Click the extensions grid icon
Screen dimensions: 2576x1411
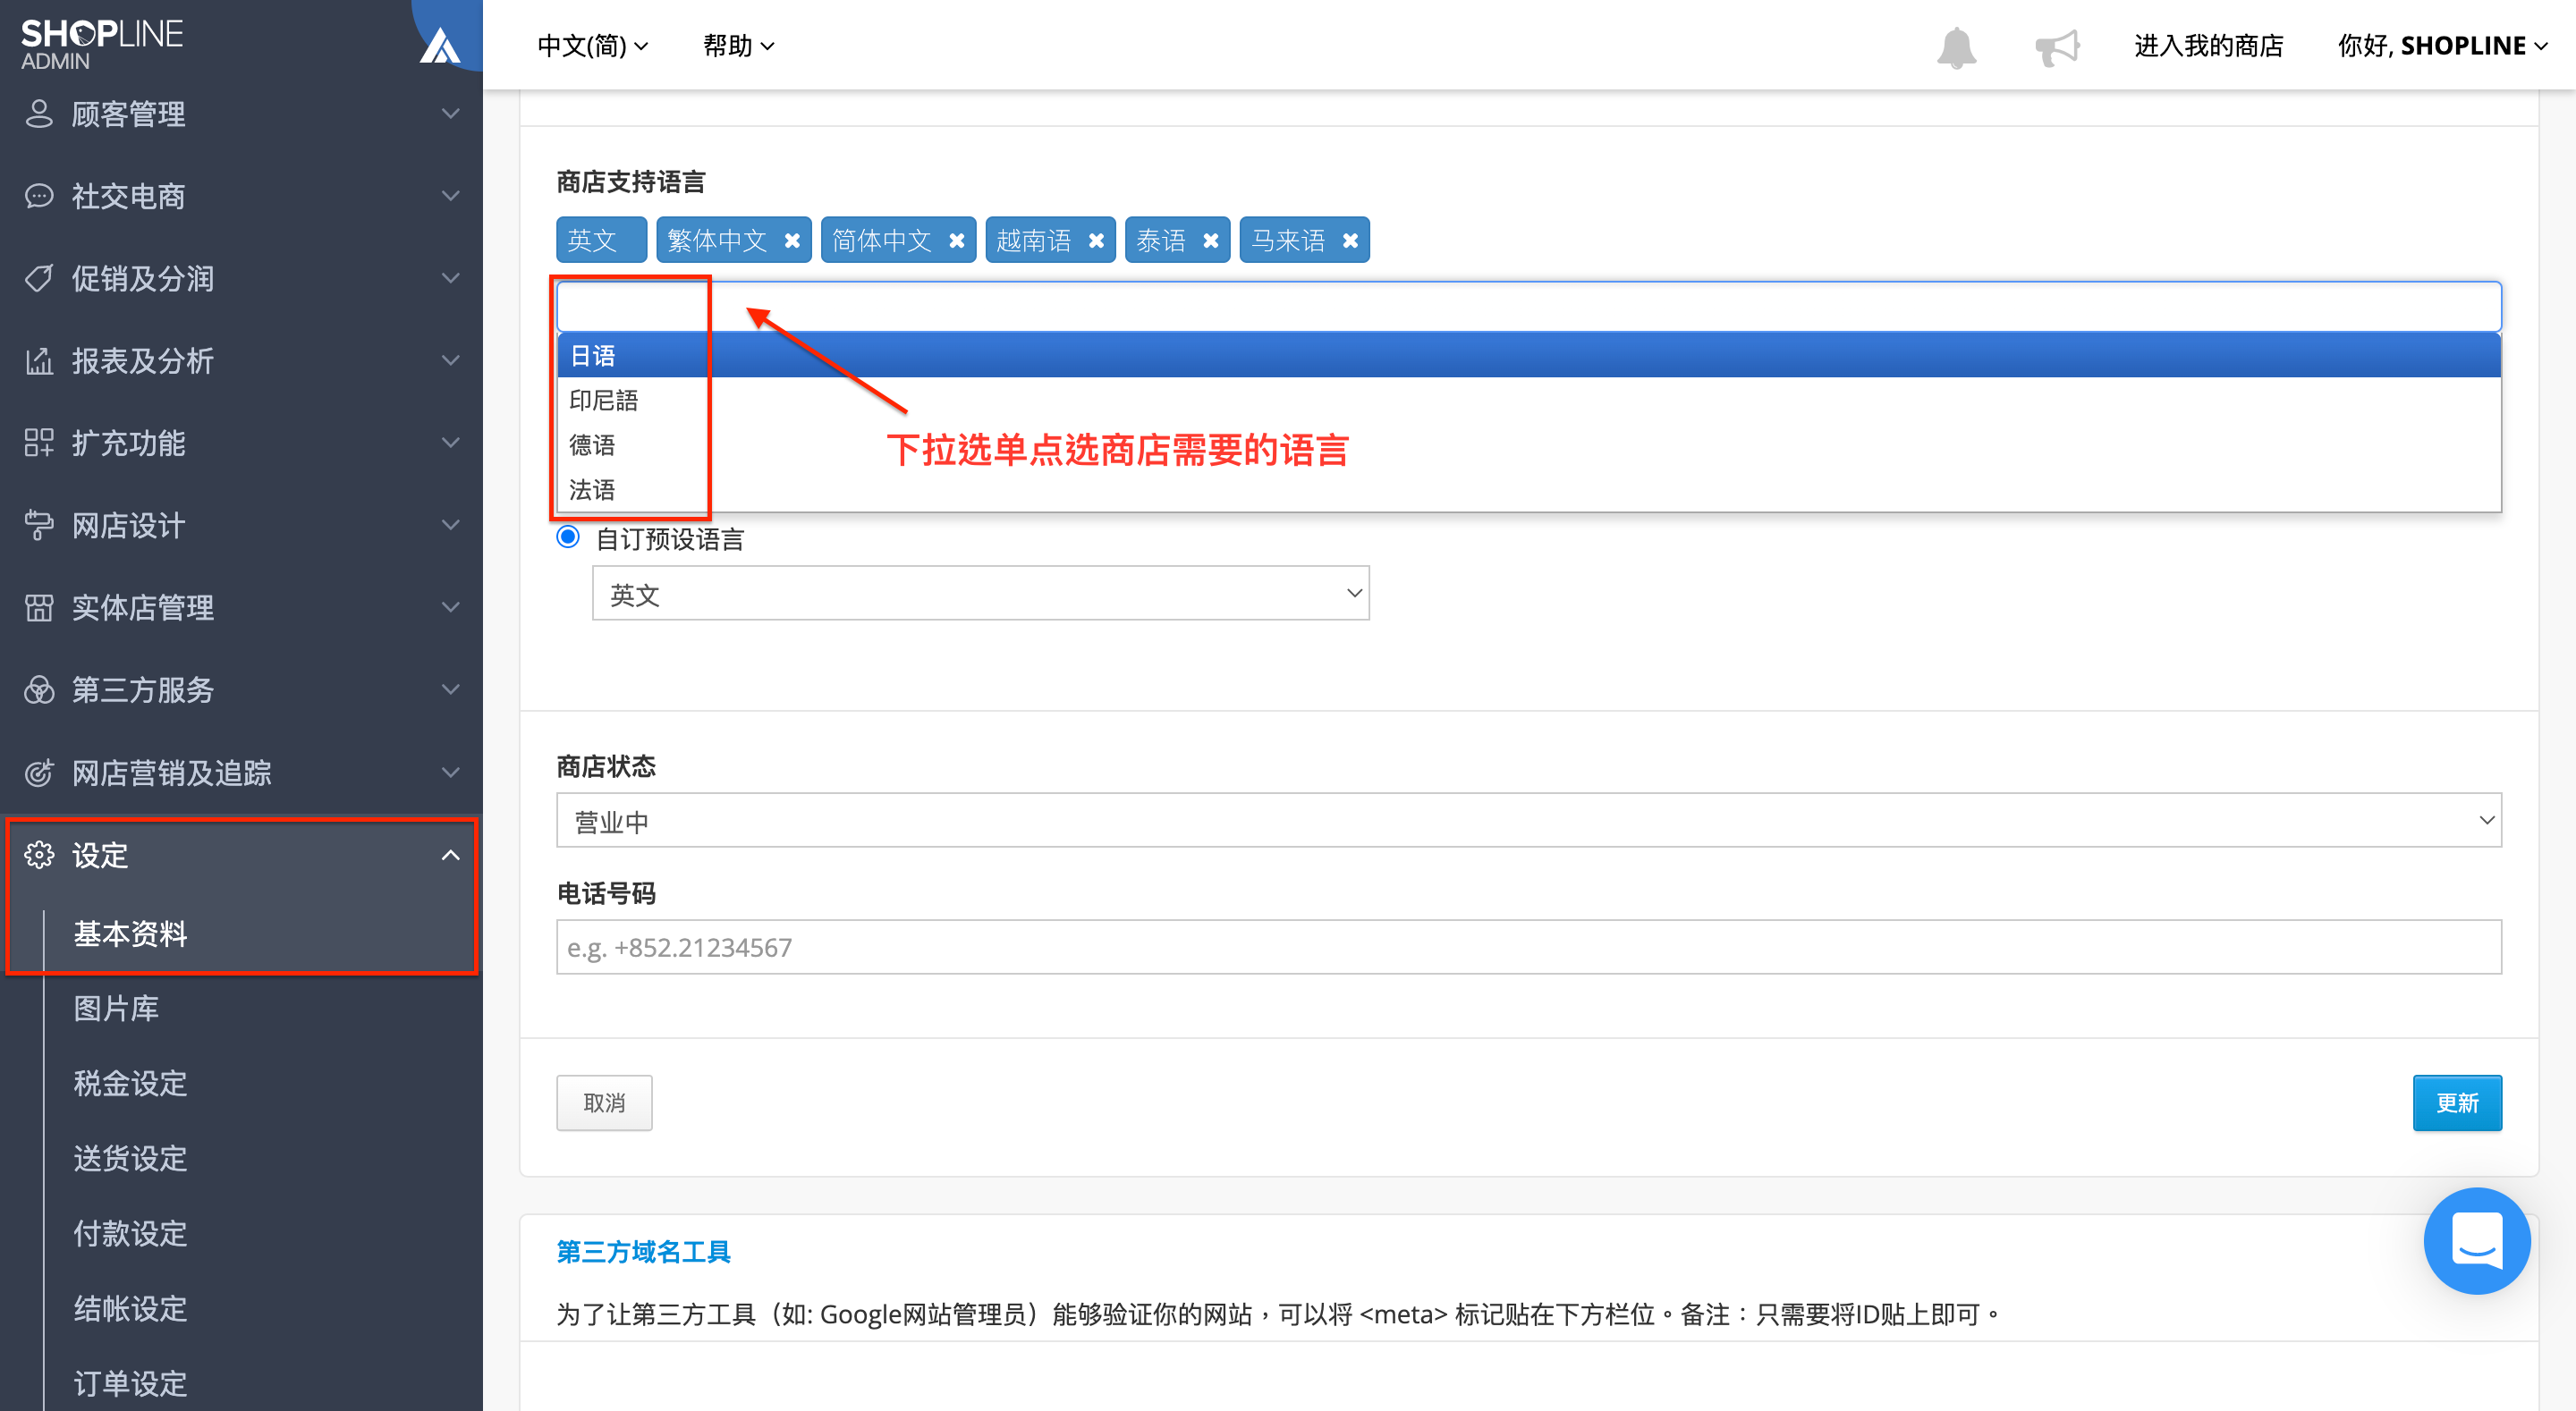click(39, 442)
